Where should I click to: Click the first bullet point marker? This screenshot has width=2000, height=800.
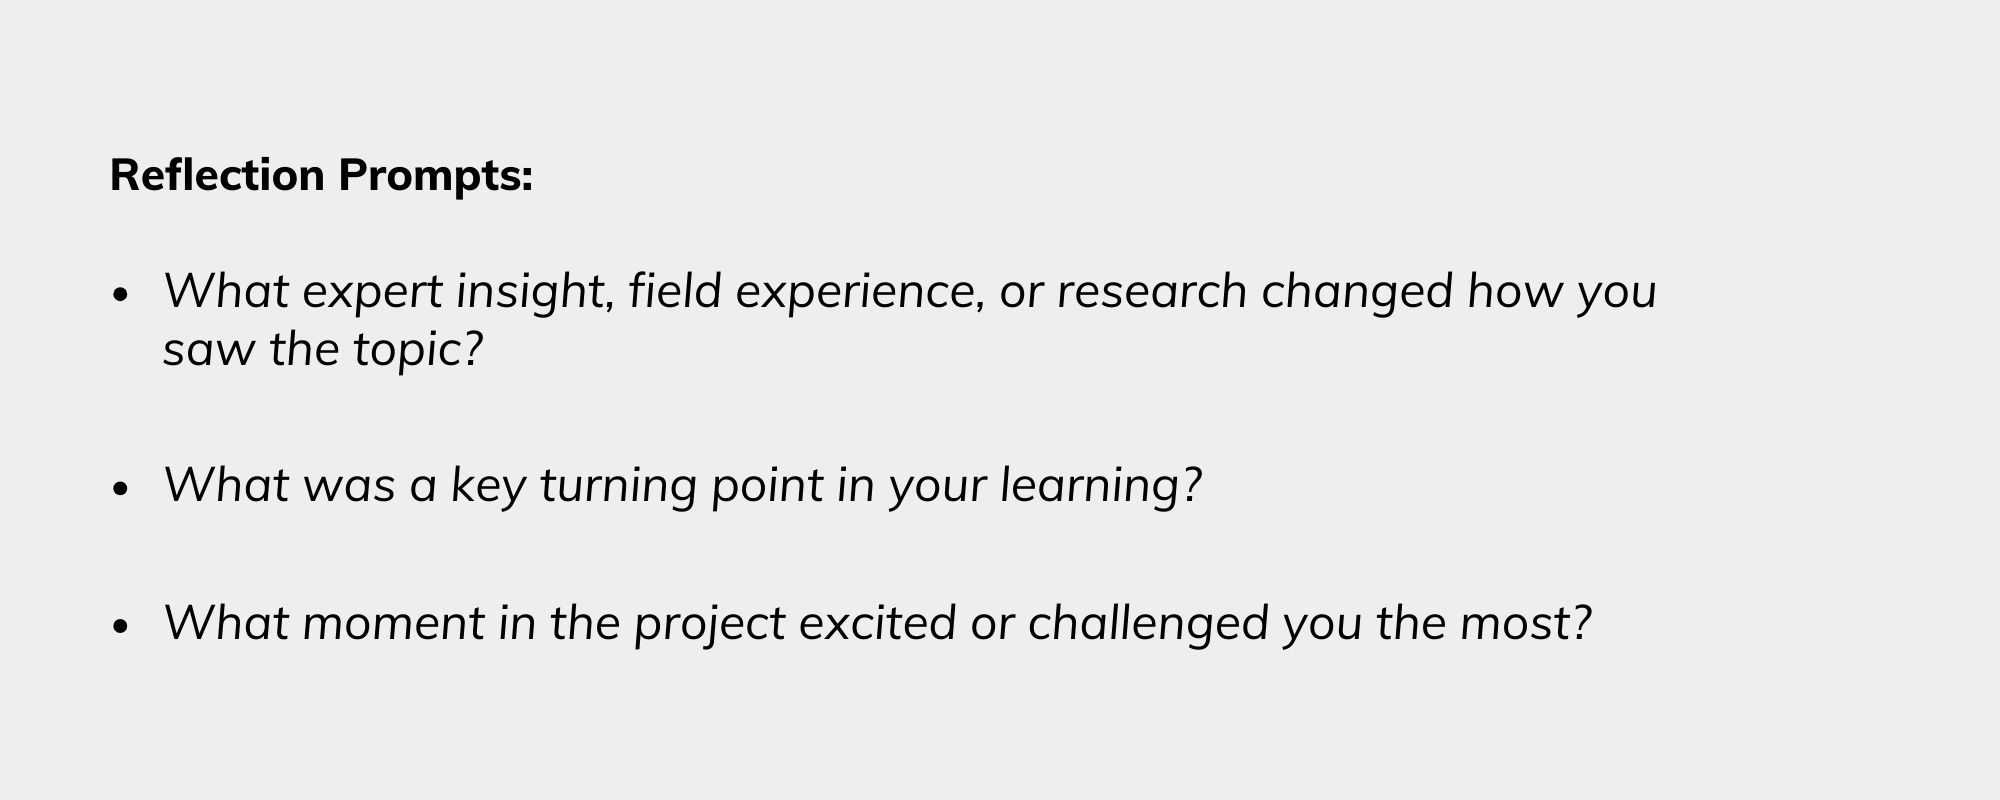tap(122, 295)
